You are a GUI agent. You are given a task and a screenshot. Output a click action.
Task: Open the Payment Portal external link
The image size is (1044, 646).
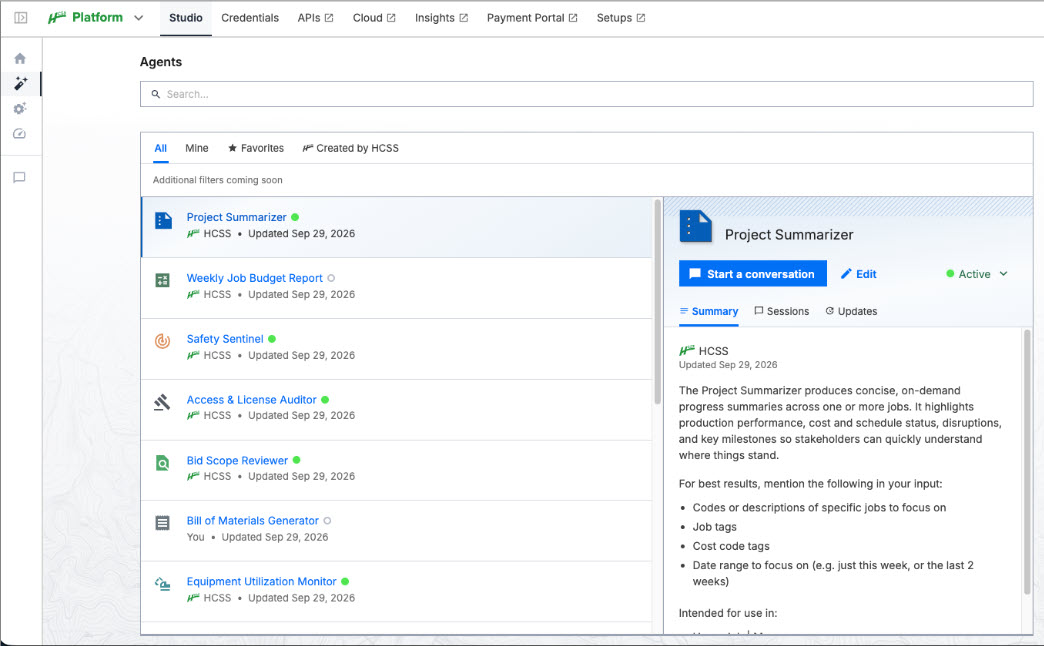click(532, 18)
